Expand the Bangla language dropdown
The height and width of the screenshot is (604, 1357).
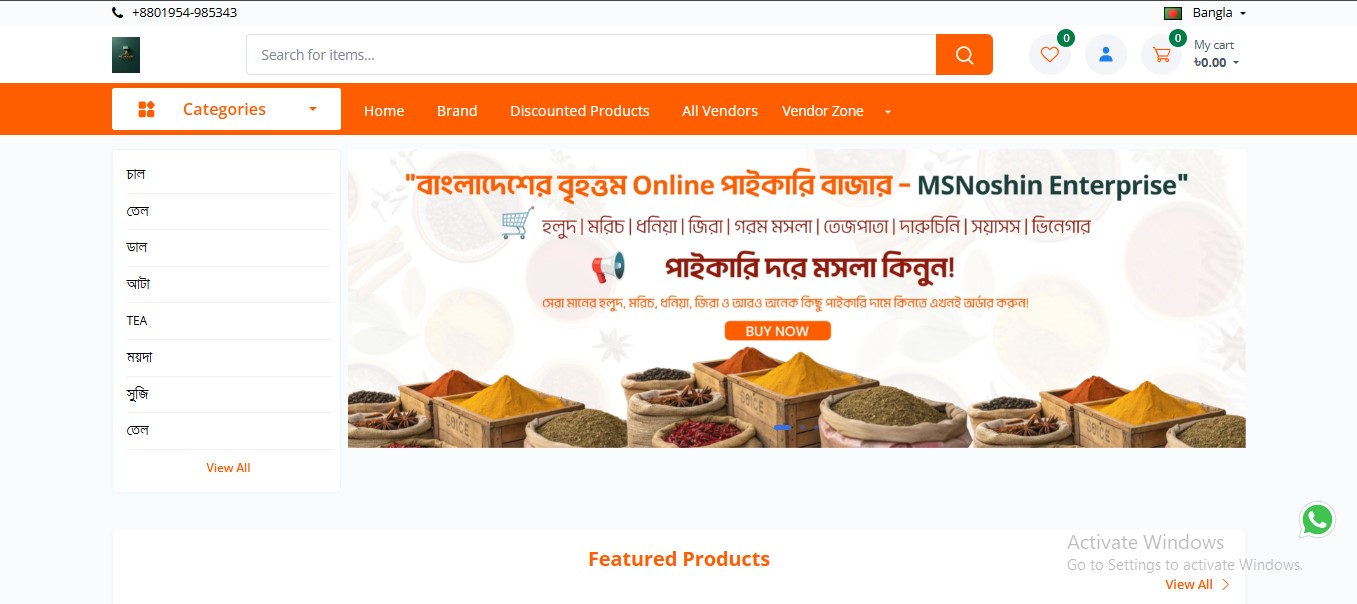(1219, 13)
